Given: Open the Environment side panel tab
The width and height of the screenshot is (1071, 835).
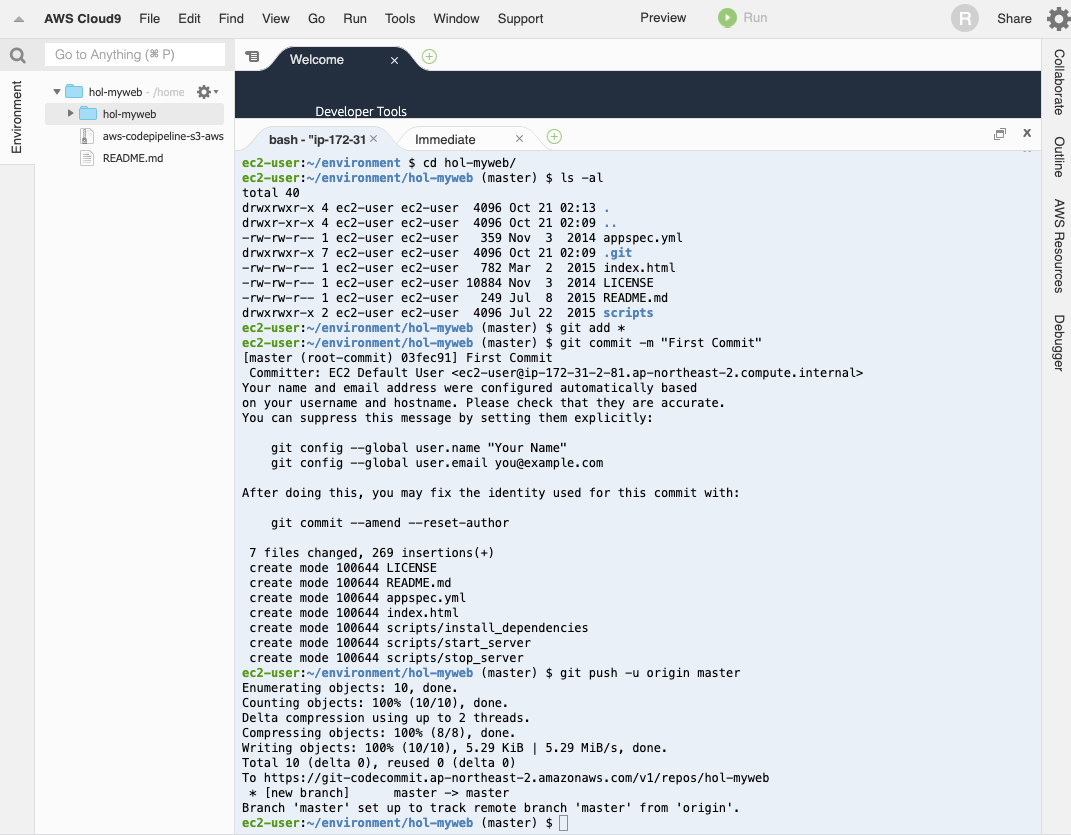Looking at the screenshot, I should point(17,117).
